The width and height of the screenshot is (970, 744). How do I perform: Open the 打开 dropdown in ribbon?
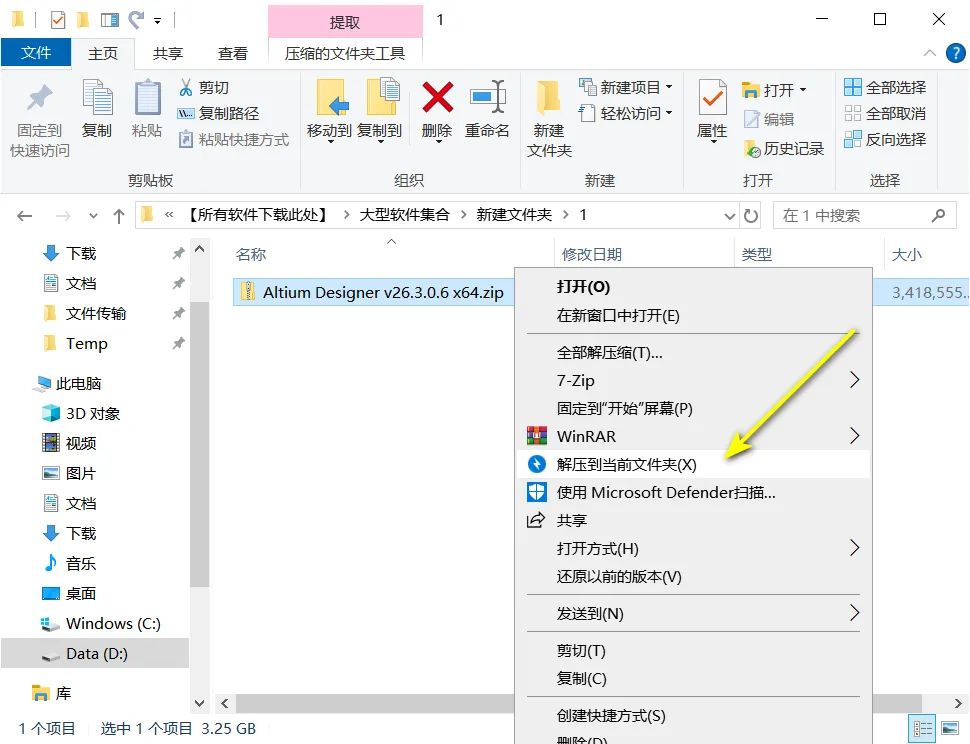point(803,90)
